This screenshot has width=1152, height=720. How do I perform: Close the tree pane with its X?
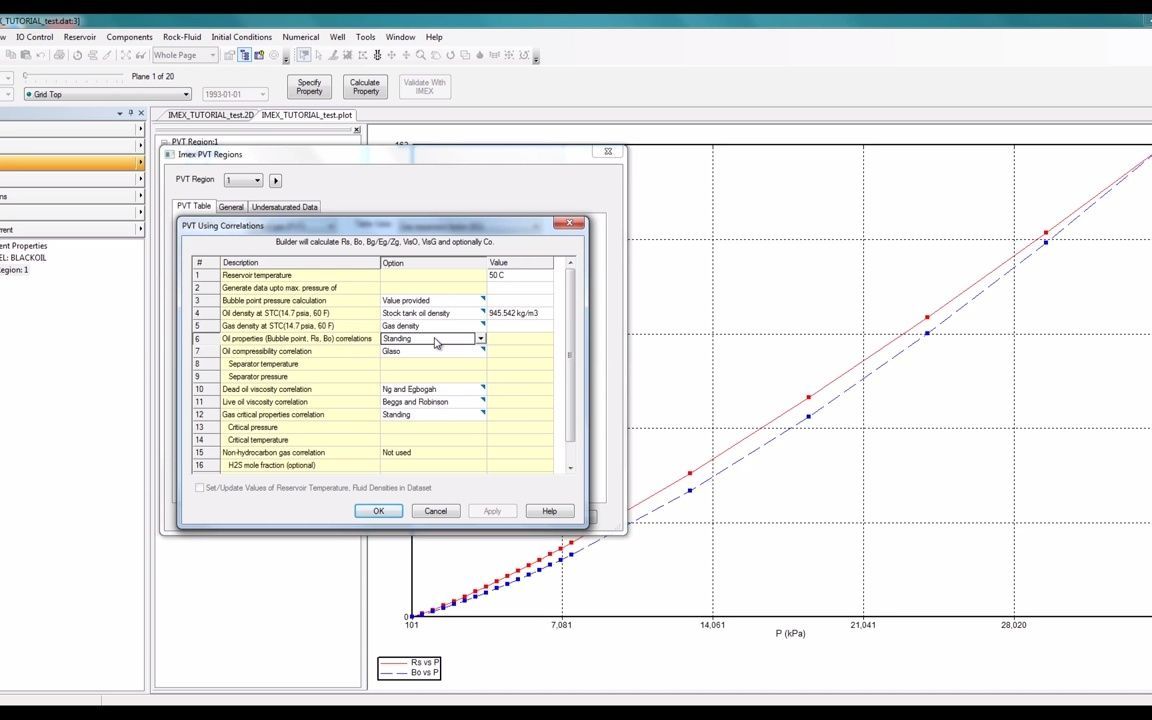pos(356,130)
